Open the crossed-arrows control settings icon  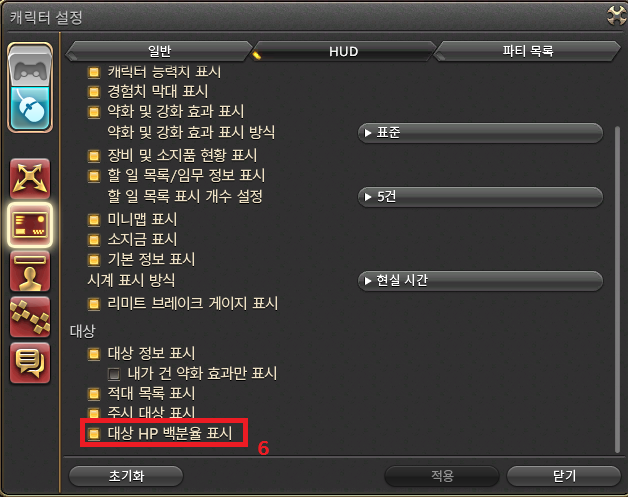pos(30,179)
